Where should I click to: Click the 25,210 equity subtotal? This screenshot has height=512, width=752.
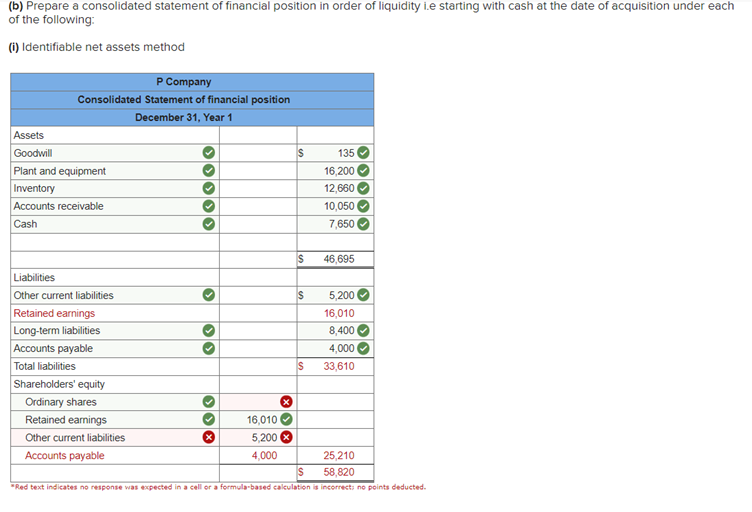click(x=339, y=455)
